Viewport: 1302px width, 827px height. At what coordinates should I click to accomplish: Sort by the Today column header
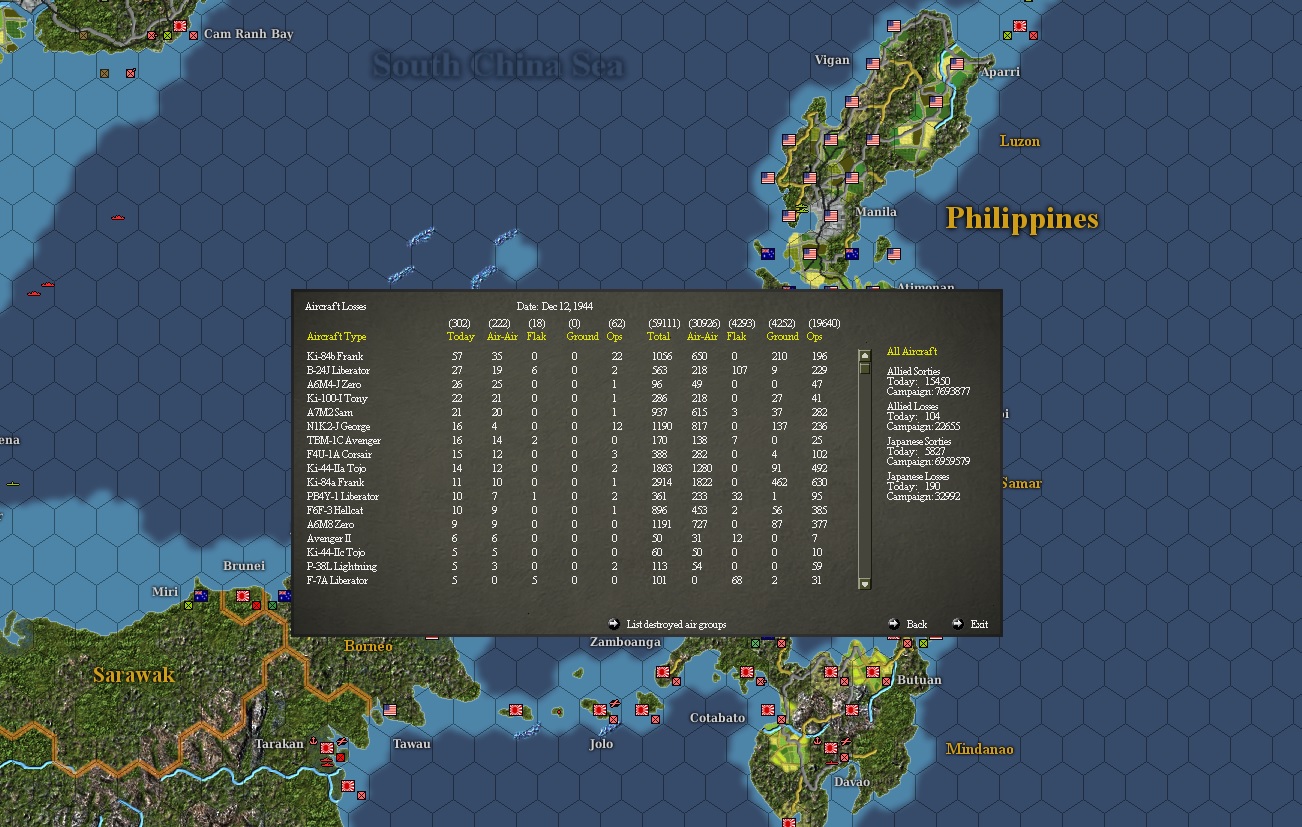[461, 337]
